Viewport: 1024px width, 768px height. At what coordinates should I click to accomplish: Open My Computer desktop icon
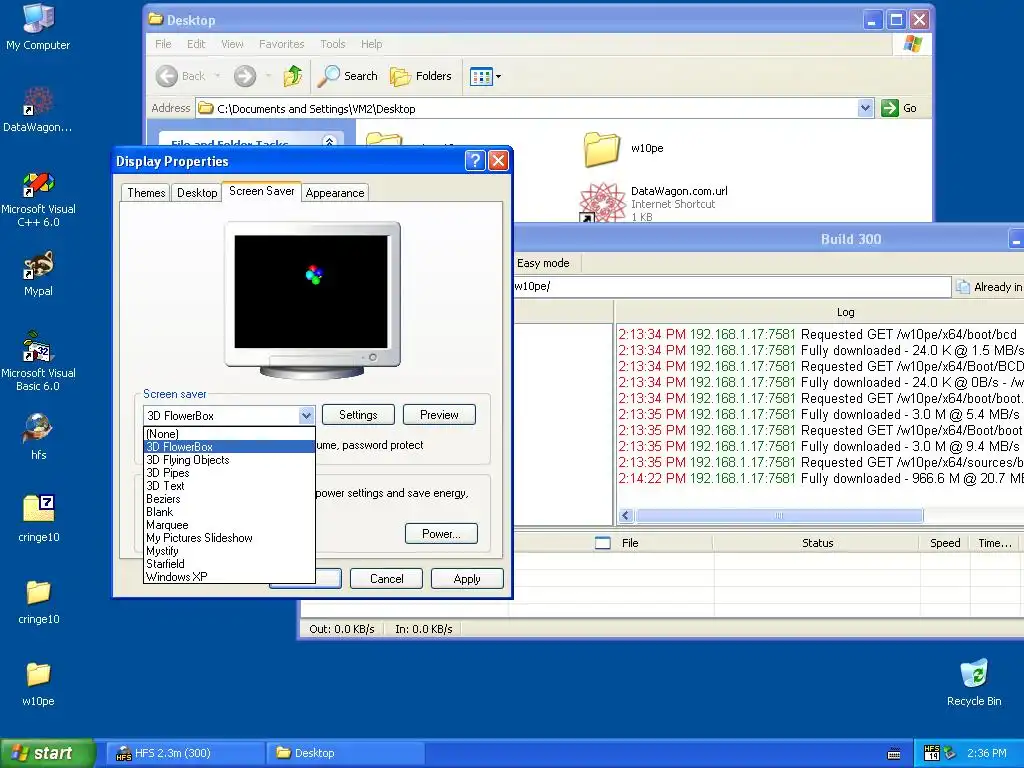38,27
